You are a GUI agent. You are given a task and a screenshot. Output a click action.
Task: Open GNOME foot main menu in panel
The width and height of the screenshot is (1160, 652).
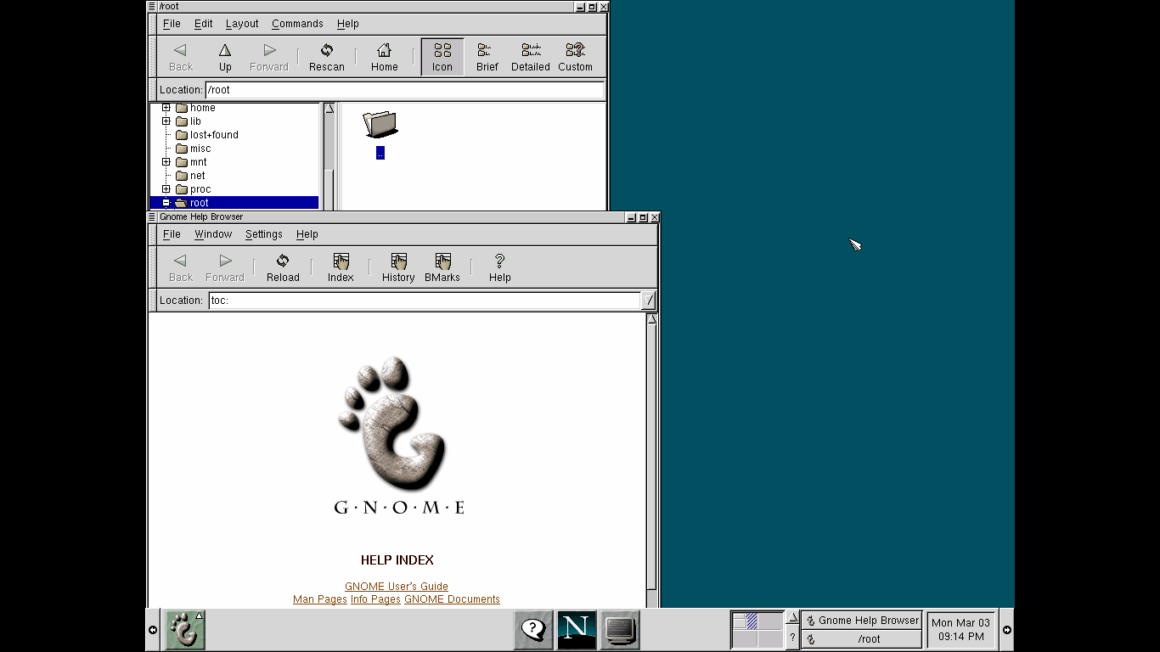click(185, 630)
